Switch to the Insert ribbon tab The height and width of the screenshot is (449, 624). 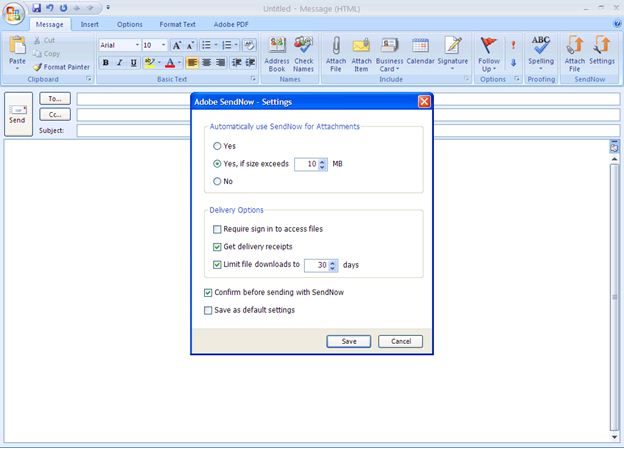(x=90, y=24)
